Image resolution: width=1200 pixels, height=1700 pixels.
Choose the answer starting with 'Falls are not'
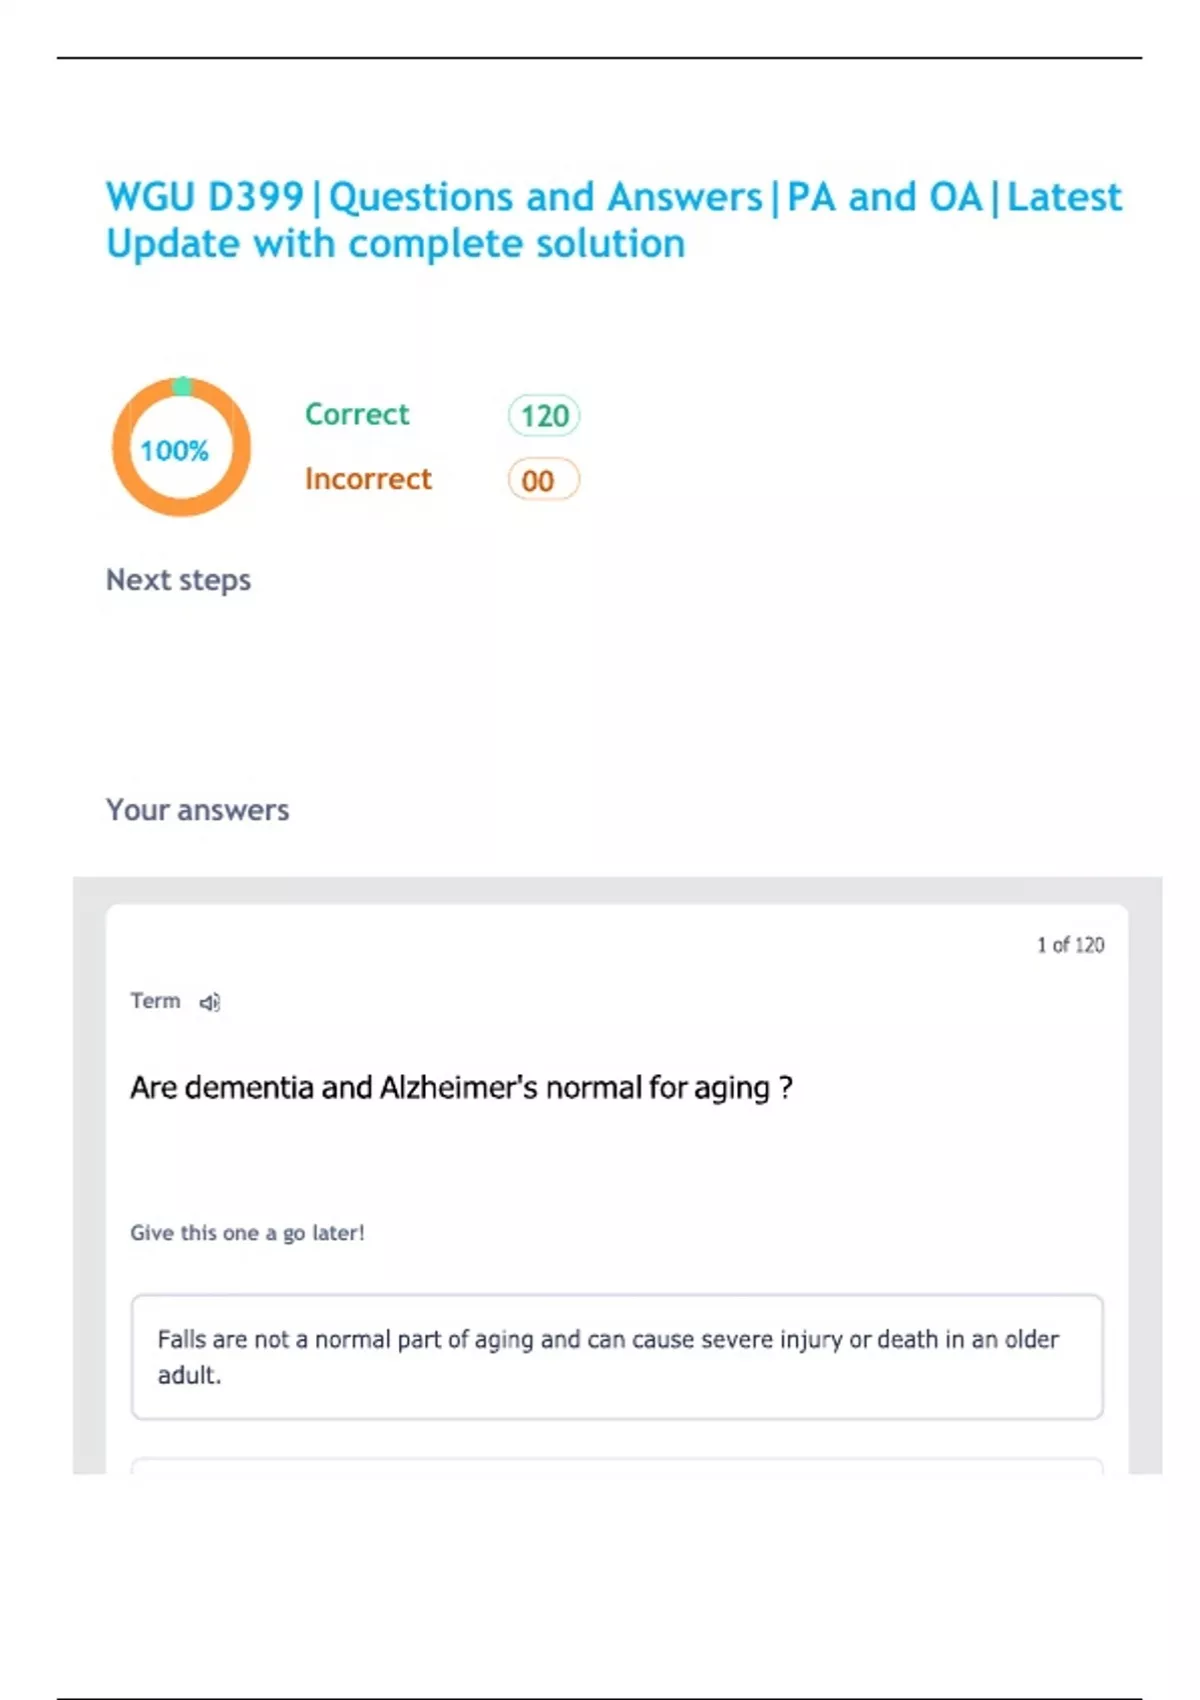click(x=616, y=1356)
